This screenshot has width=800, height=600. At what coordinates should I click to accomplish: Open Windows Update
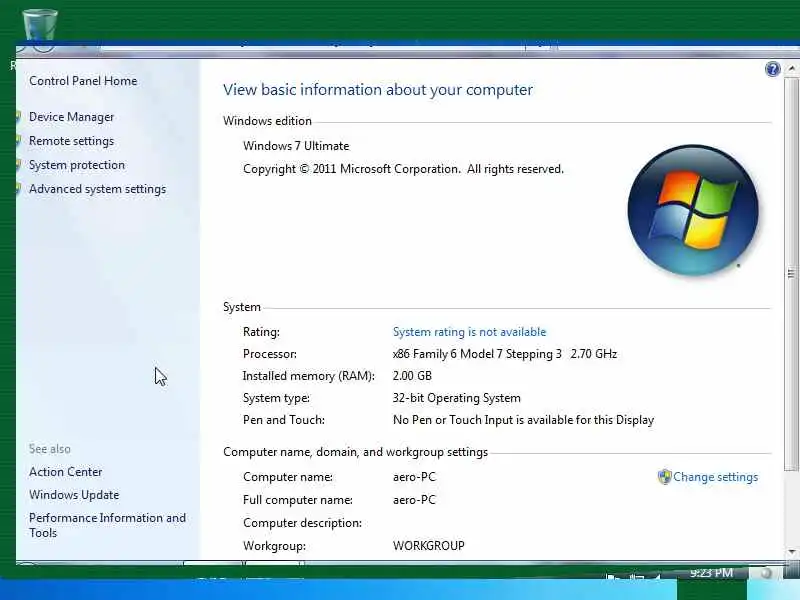[74, 495]
